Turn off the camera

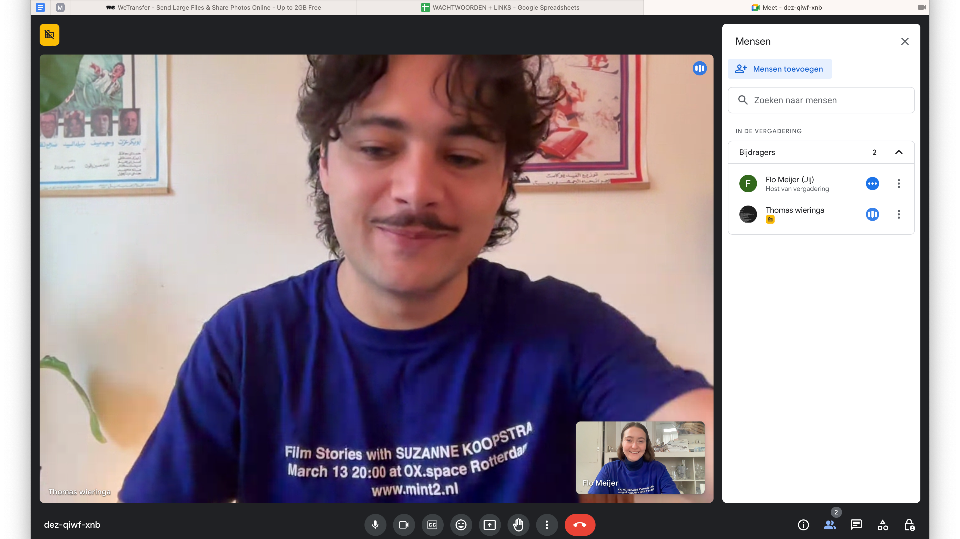point(403,525)
